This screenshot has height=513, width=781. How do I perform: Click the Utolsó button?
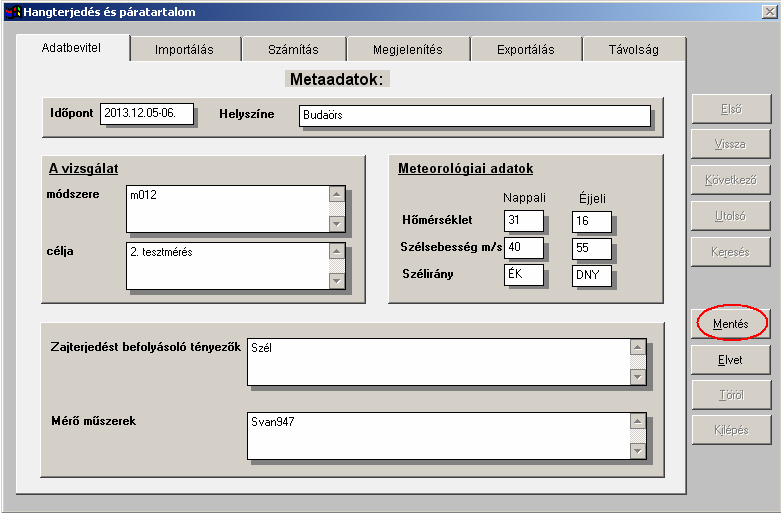pyautogui.click(x=730, y=216)
